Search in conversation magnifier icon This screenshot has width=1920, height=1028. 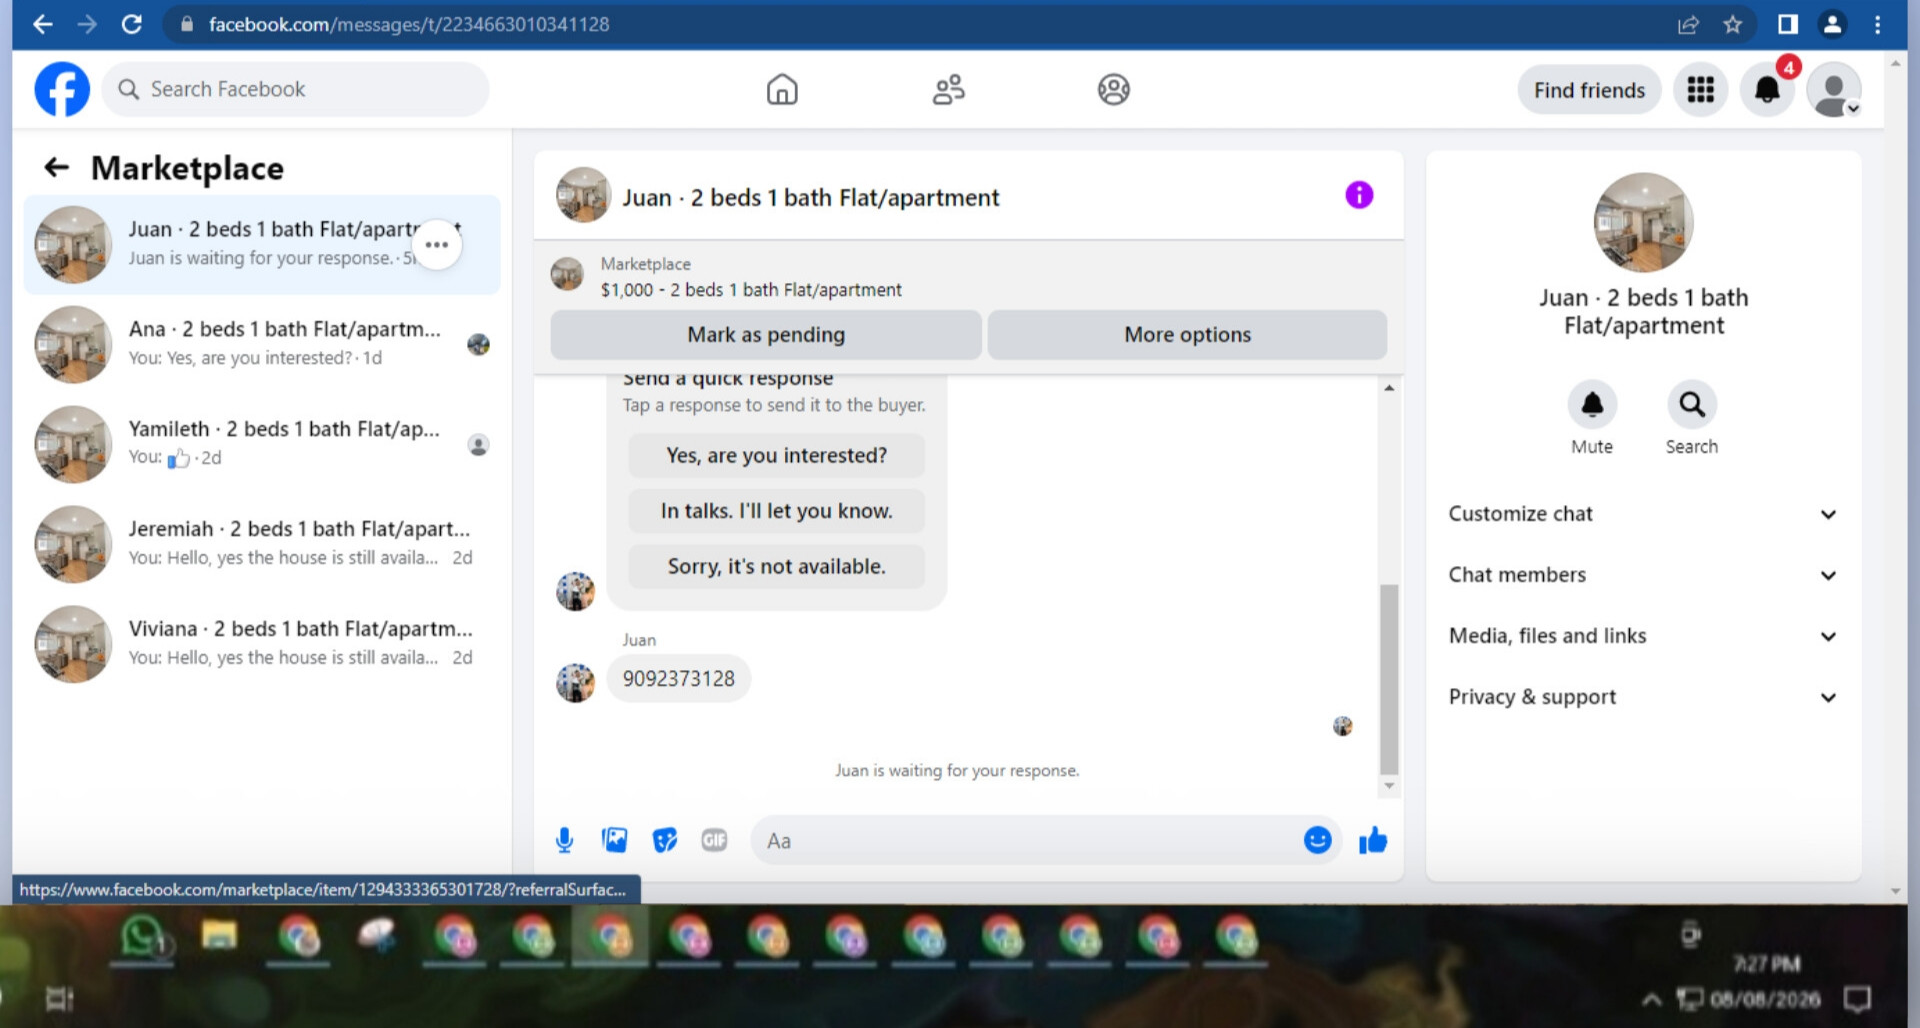tap(1692, 405)
